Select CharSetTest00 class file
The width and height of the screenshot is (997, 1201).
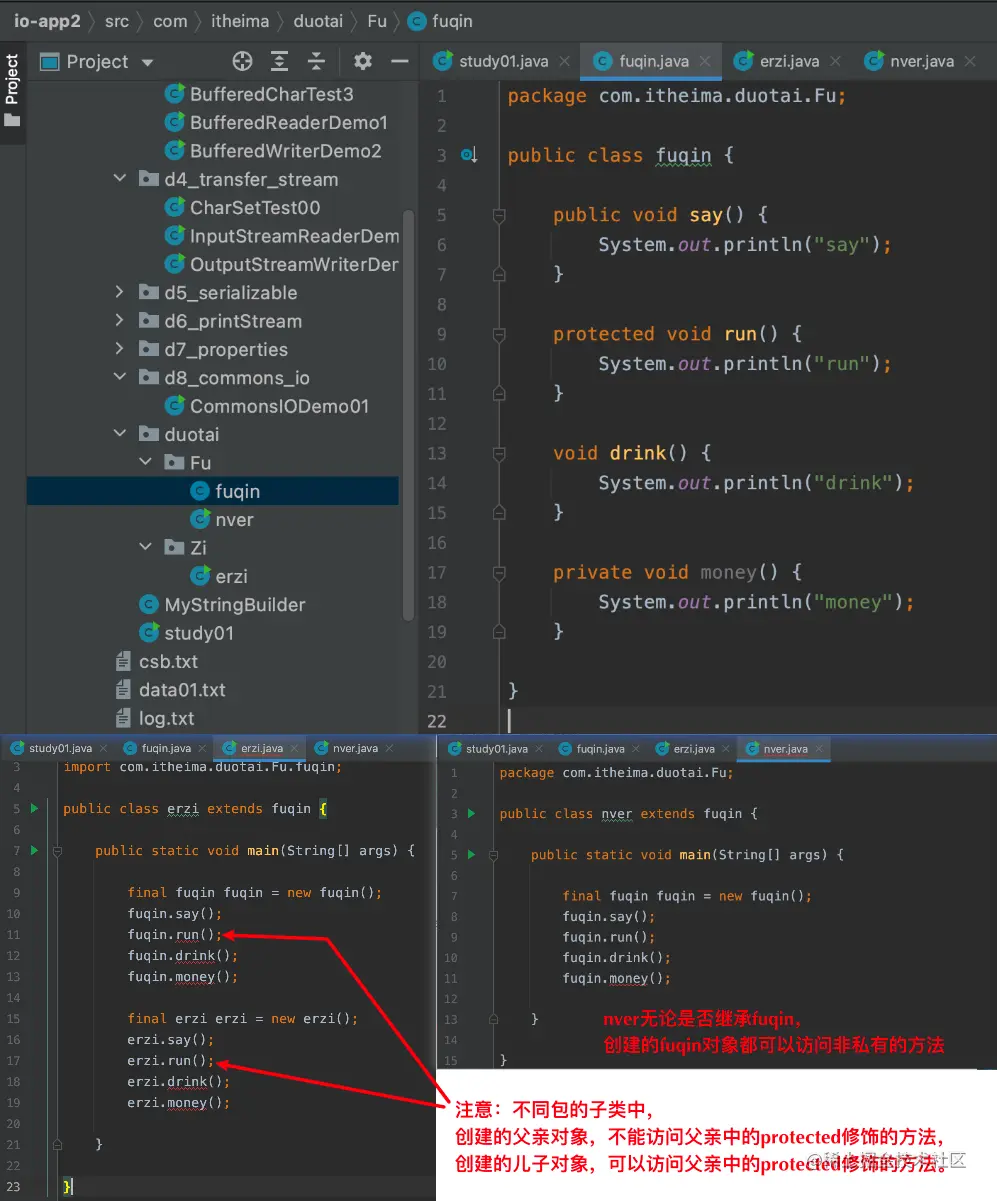coord(243,208)
